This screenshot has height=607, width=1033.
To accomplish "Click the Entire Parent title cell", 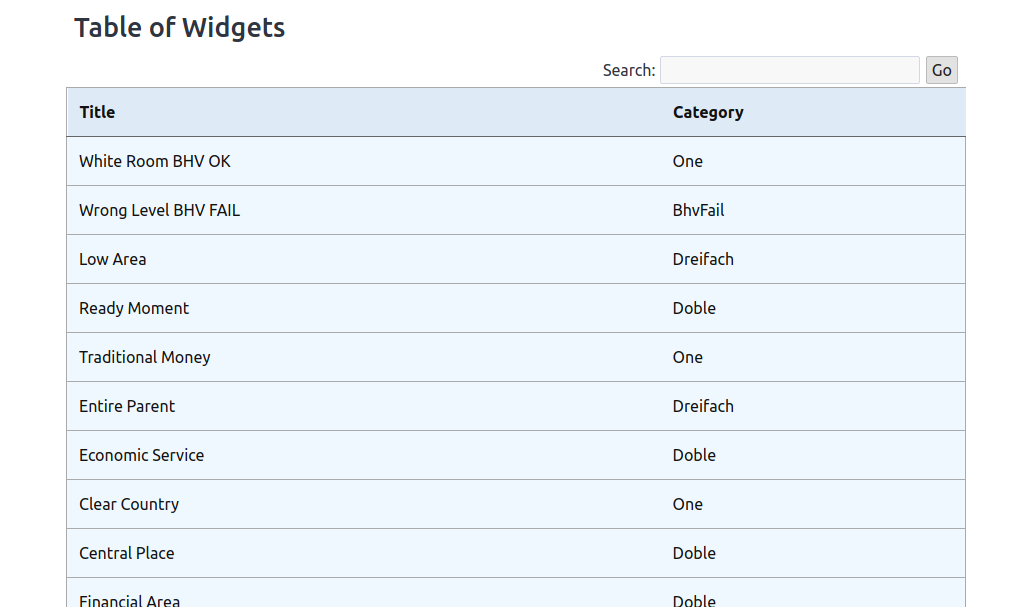I will pos(127,406).
